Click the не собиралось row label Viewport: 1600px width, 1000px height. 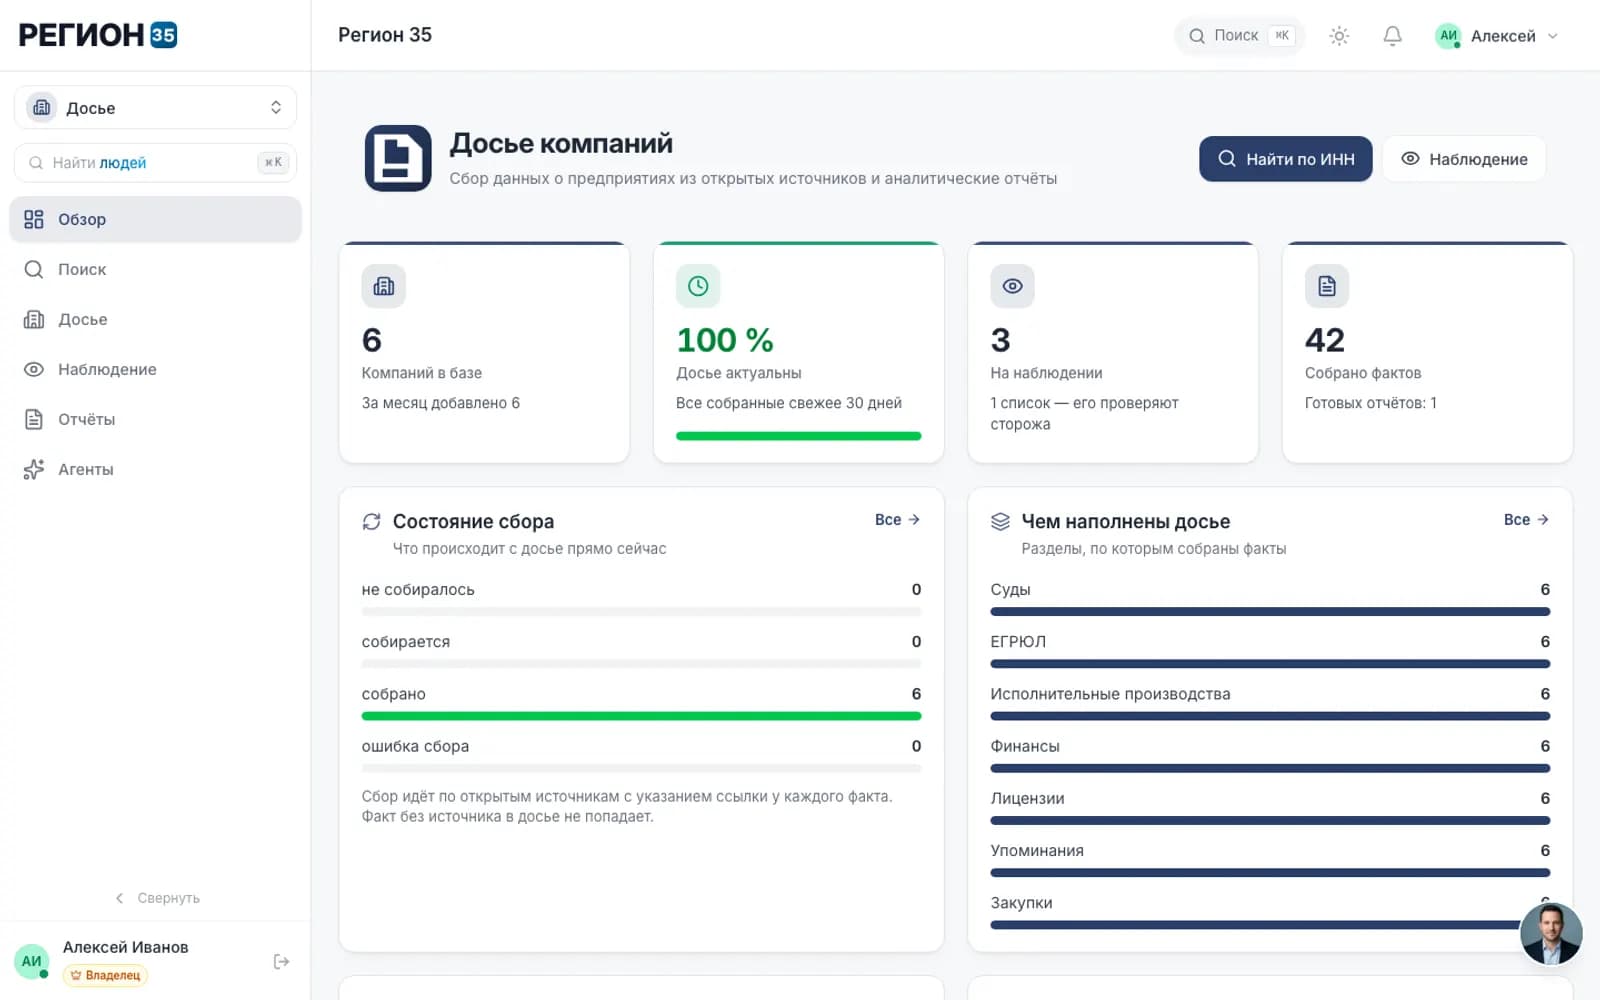(418, 590)
